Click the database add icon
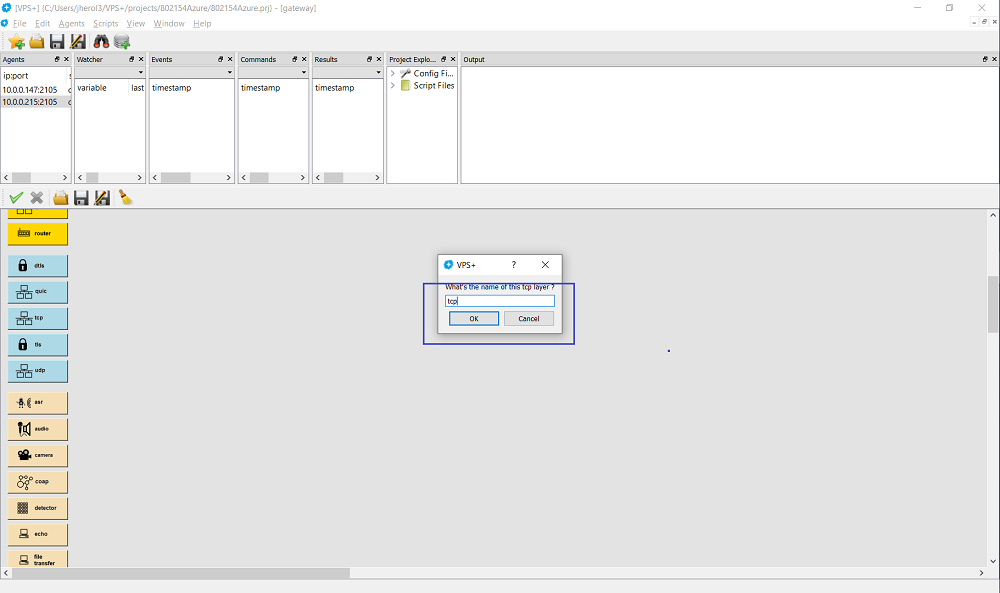Viewport: 1000px width, 593px height. pyautogui.click(x=122, y=41)
